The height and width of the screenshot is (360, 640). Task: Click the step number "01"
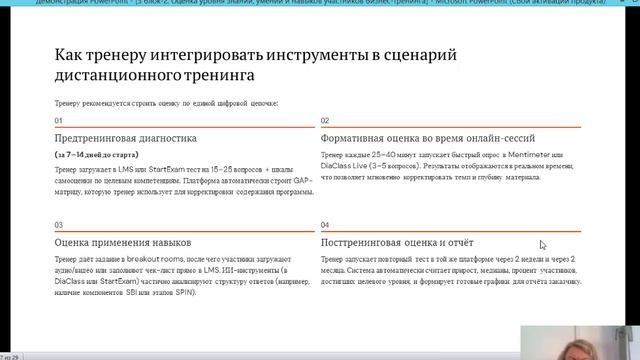58,120
